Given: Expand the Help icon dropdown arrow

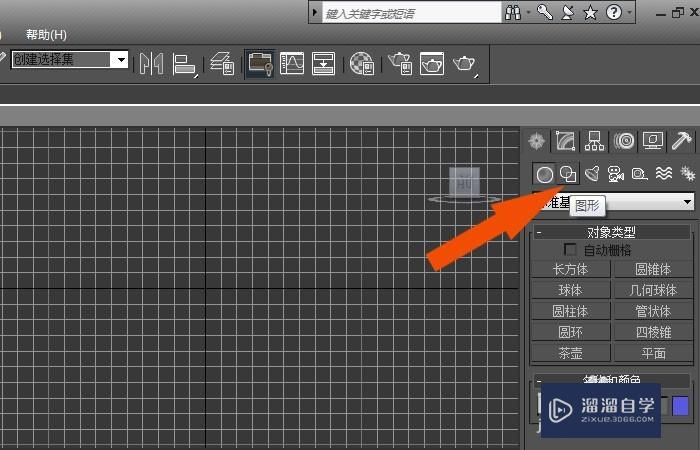Looking at the screenshot, I should coord(629,12).
